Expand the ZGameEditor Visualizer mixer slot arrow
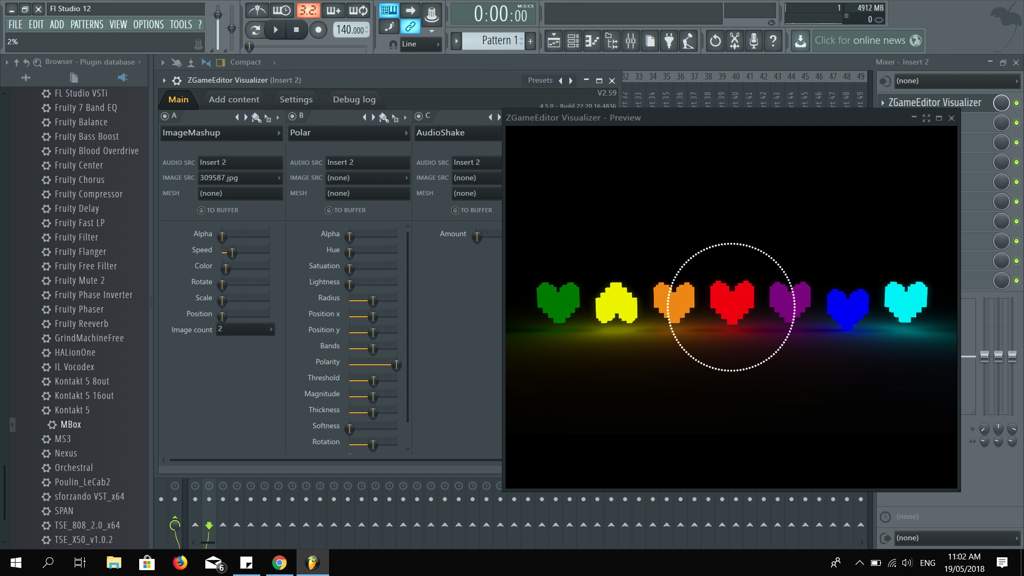Viewport: 1024px width, 576px height. (883, 103)
